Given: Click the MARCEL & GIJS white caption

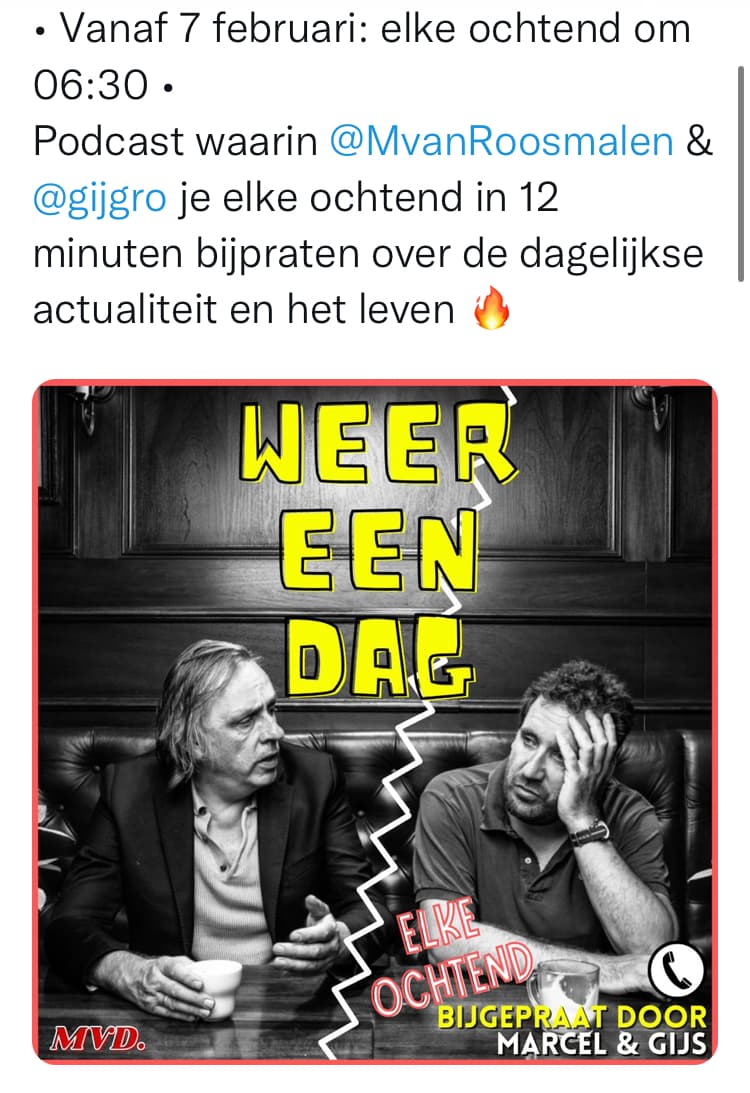Looking at the screenshot, I should [x=602, y=1044].
